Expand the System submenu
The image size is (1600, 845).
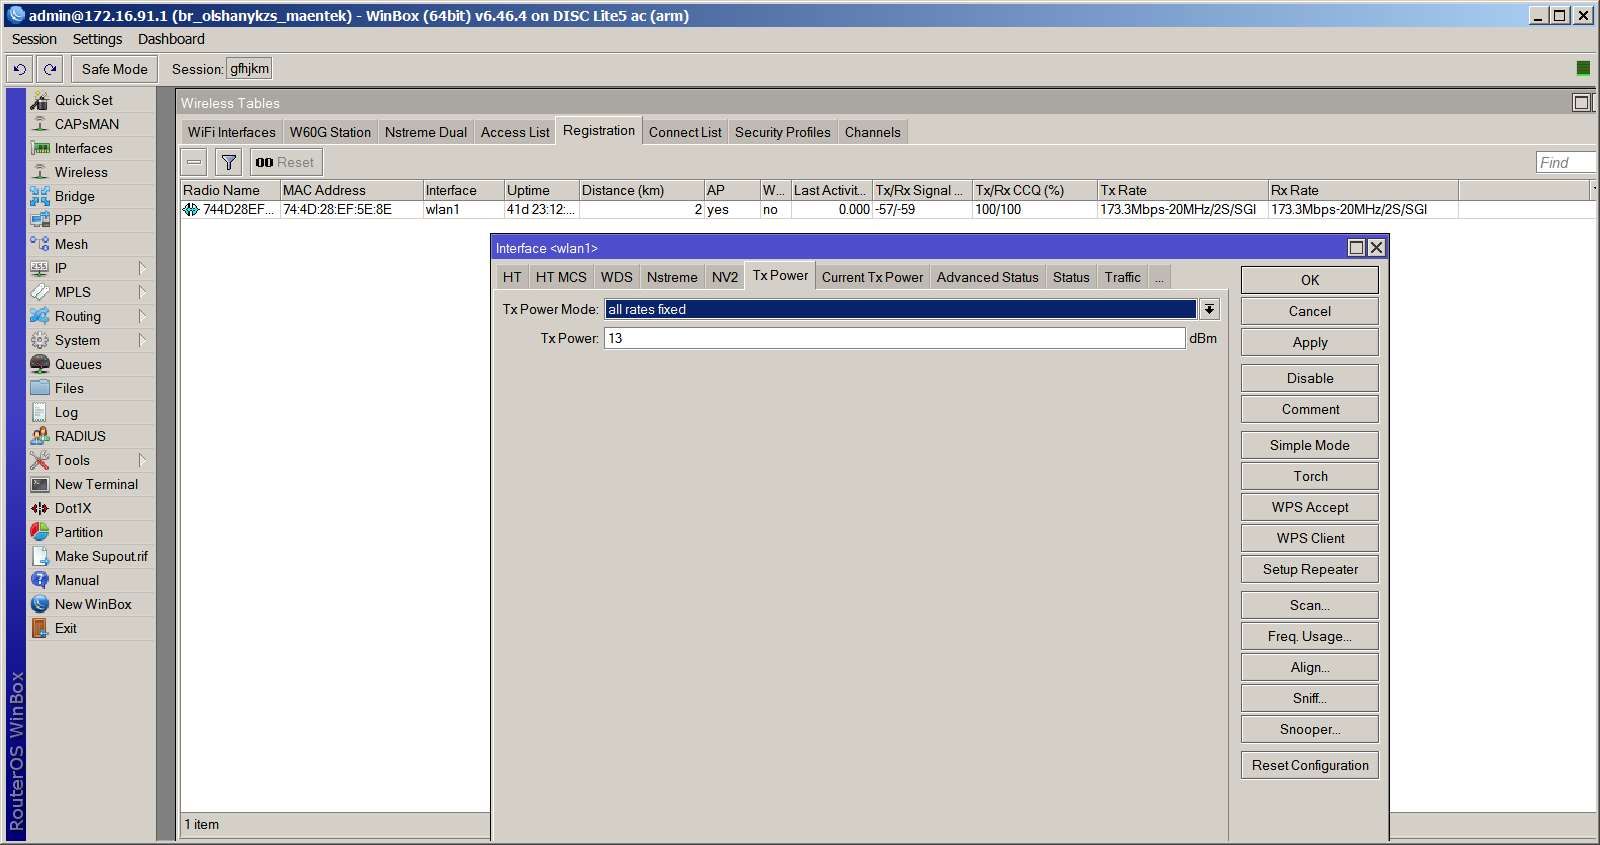[142, 340]
